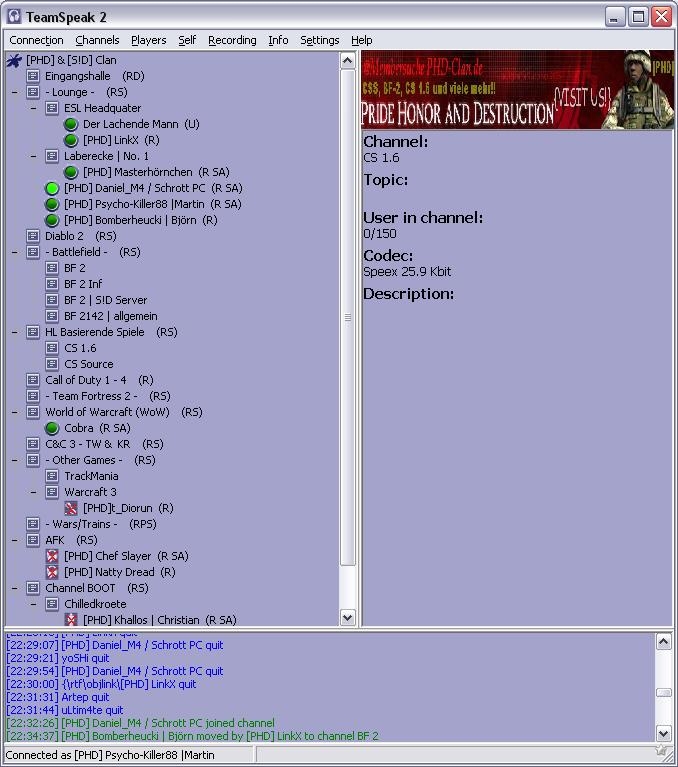Select the Diablo 2 channel
Screen dimensions: 678x767
(64, 236)
